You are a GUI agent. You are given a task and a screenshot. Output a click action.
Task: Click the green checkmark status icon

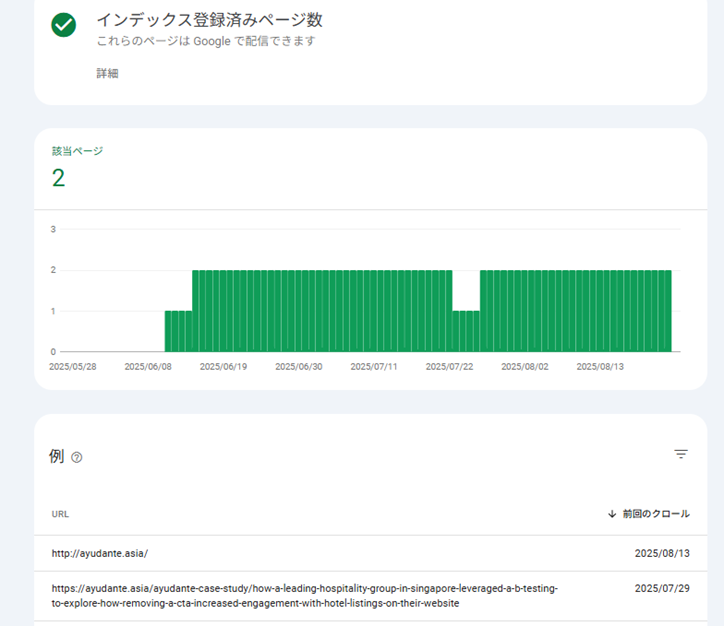[x=64, y=26]
